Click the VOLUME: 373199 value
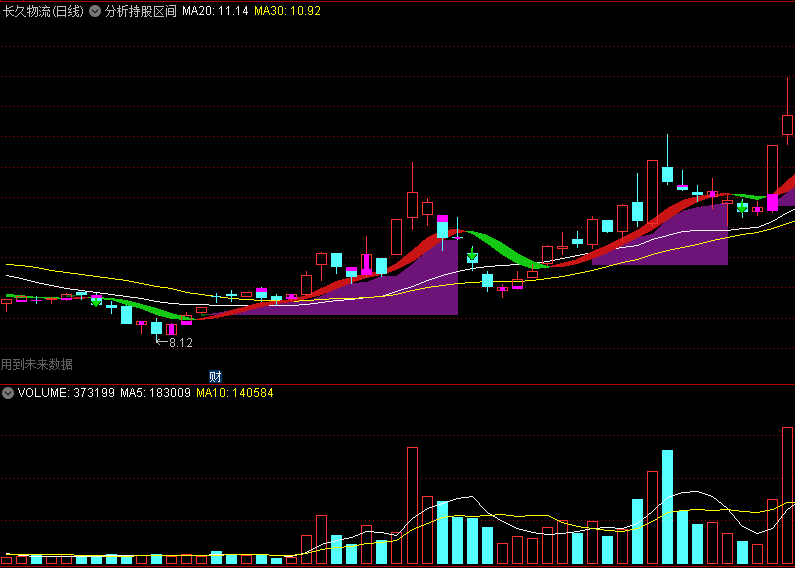The image size is (795, 568). (66, 393)
